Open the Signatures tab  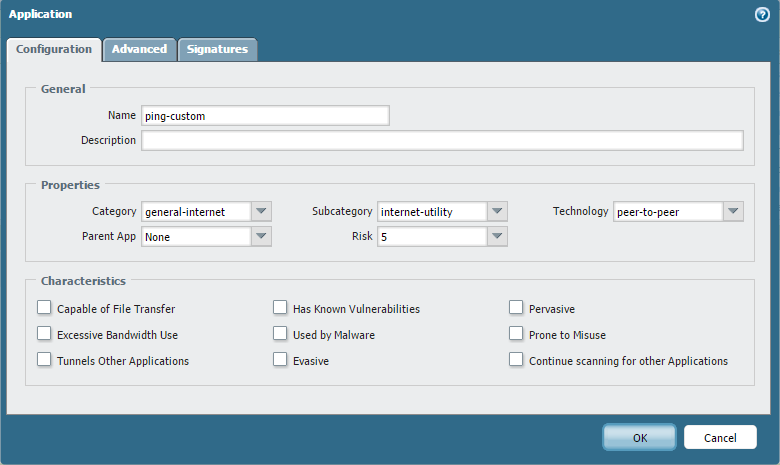[217, 49]
